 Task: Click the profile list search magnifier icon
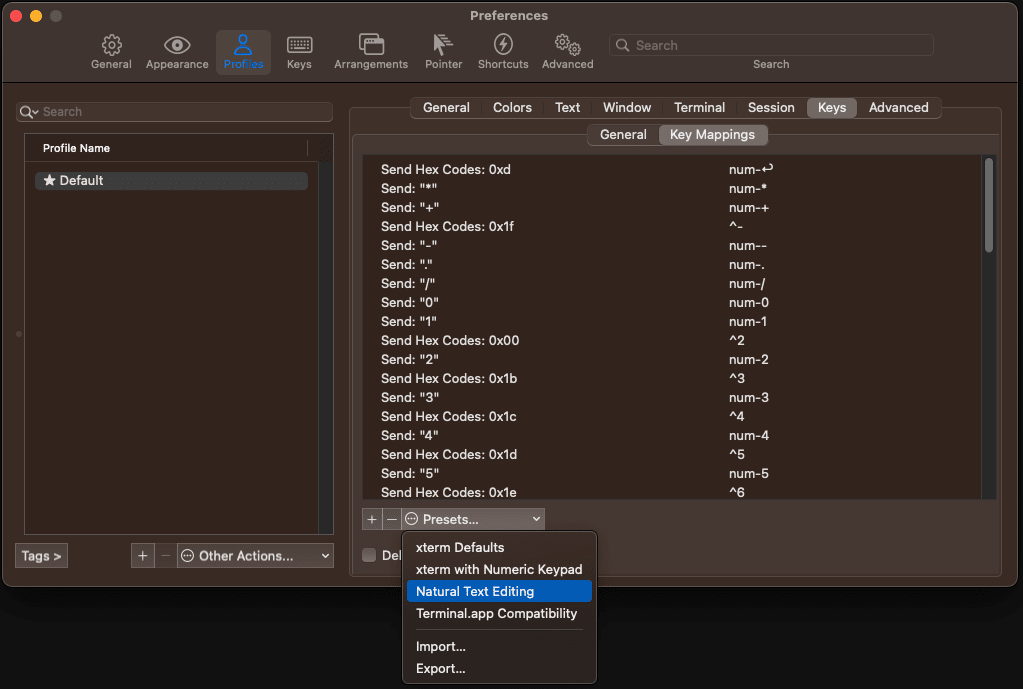point(28,112)
